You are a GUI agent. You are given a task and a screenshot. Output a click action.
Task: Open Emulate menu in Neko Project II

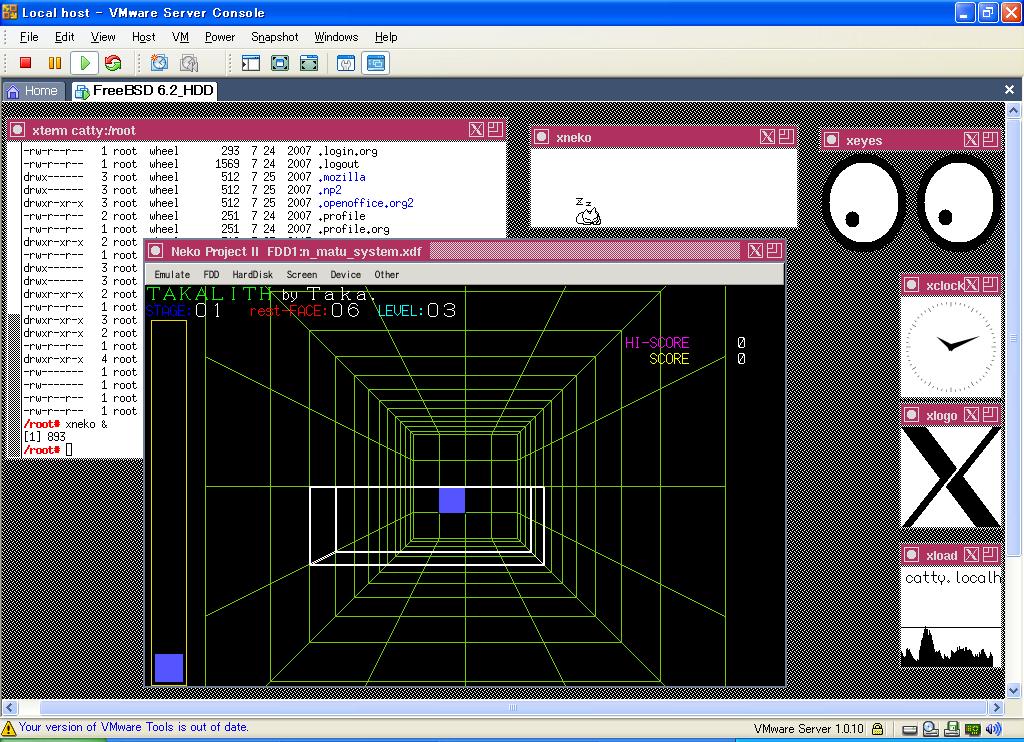(172, 274)
